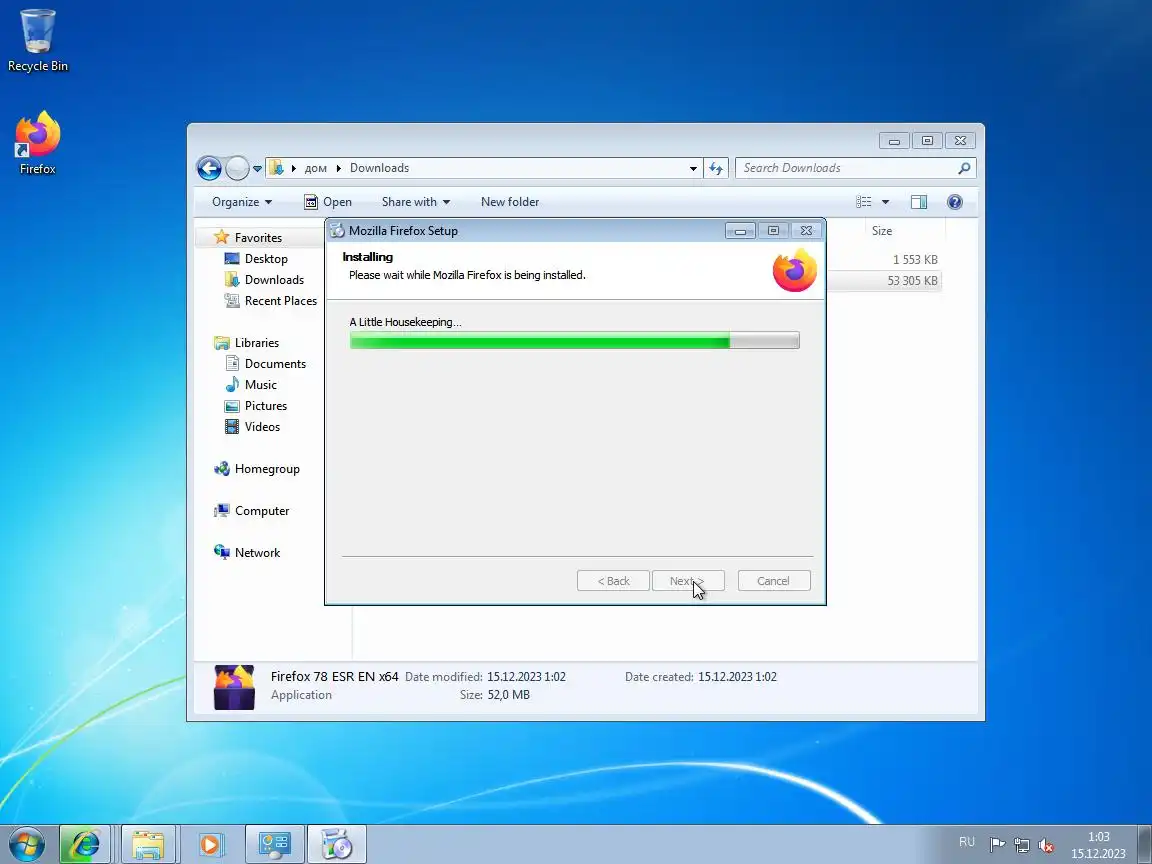Open Action Center flag tray icon
Image resolution: width=1152 pixels, height=864 pixels.
997,845
